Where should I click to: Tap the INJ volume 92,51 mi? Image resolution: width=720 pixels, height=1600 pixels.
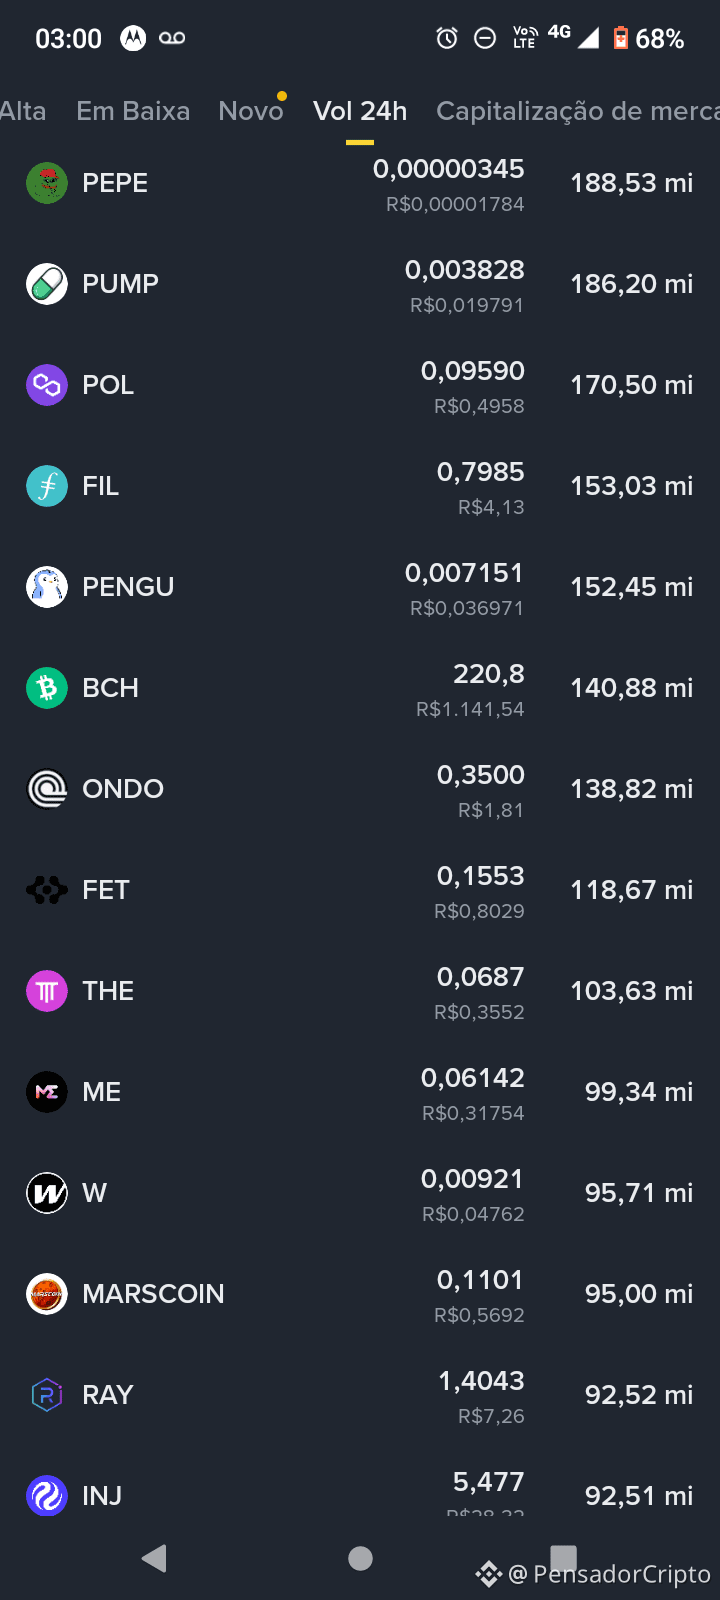[639, 1496]
